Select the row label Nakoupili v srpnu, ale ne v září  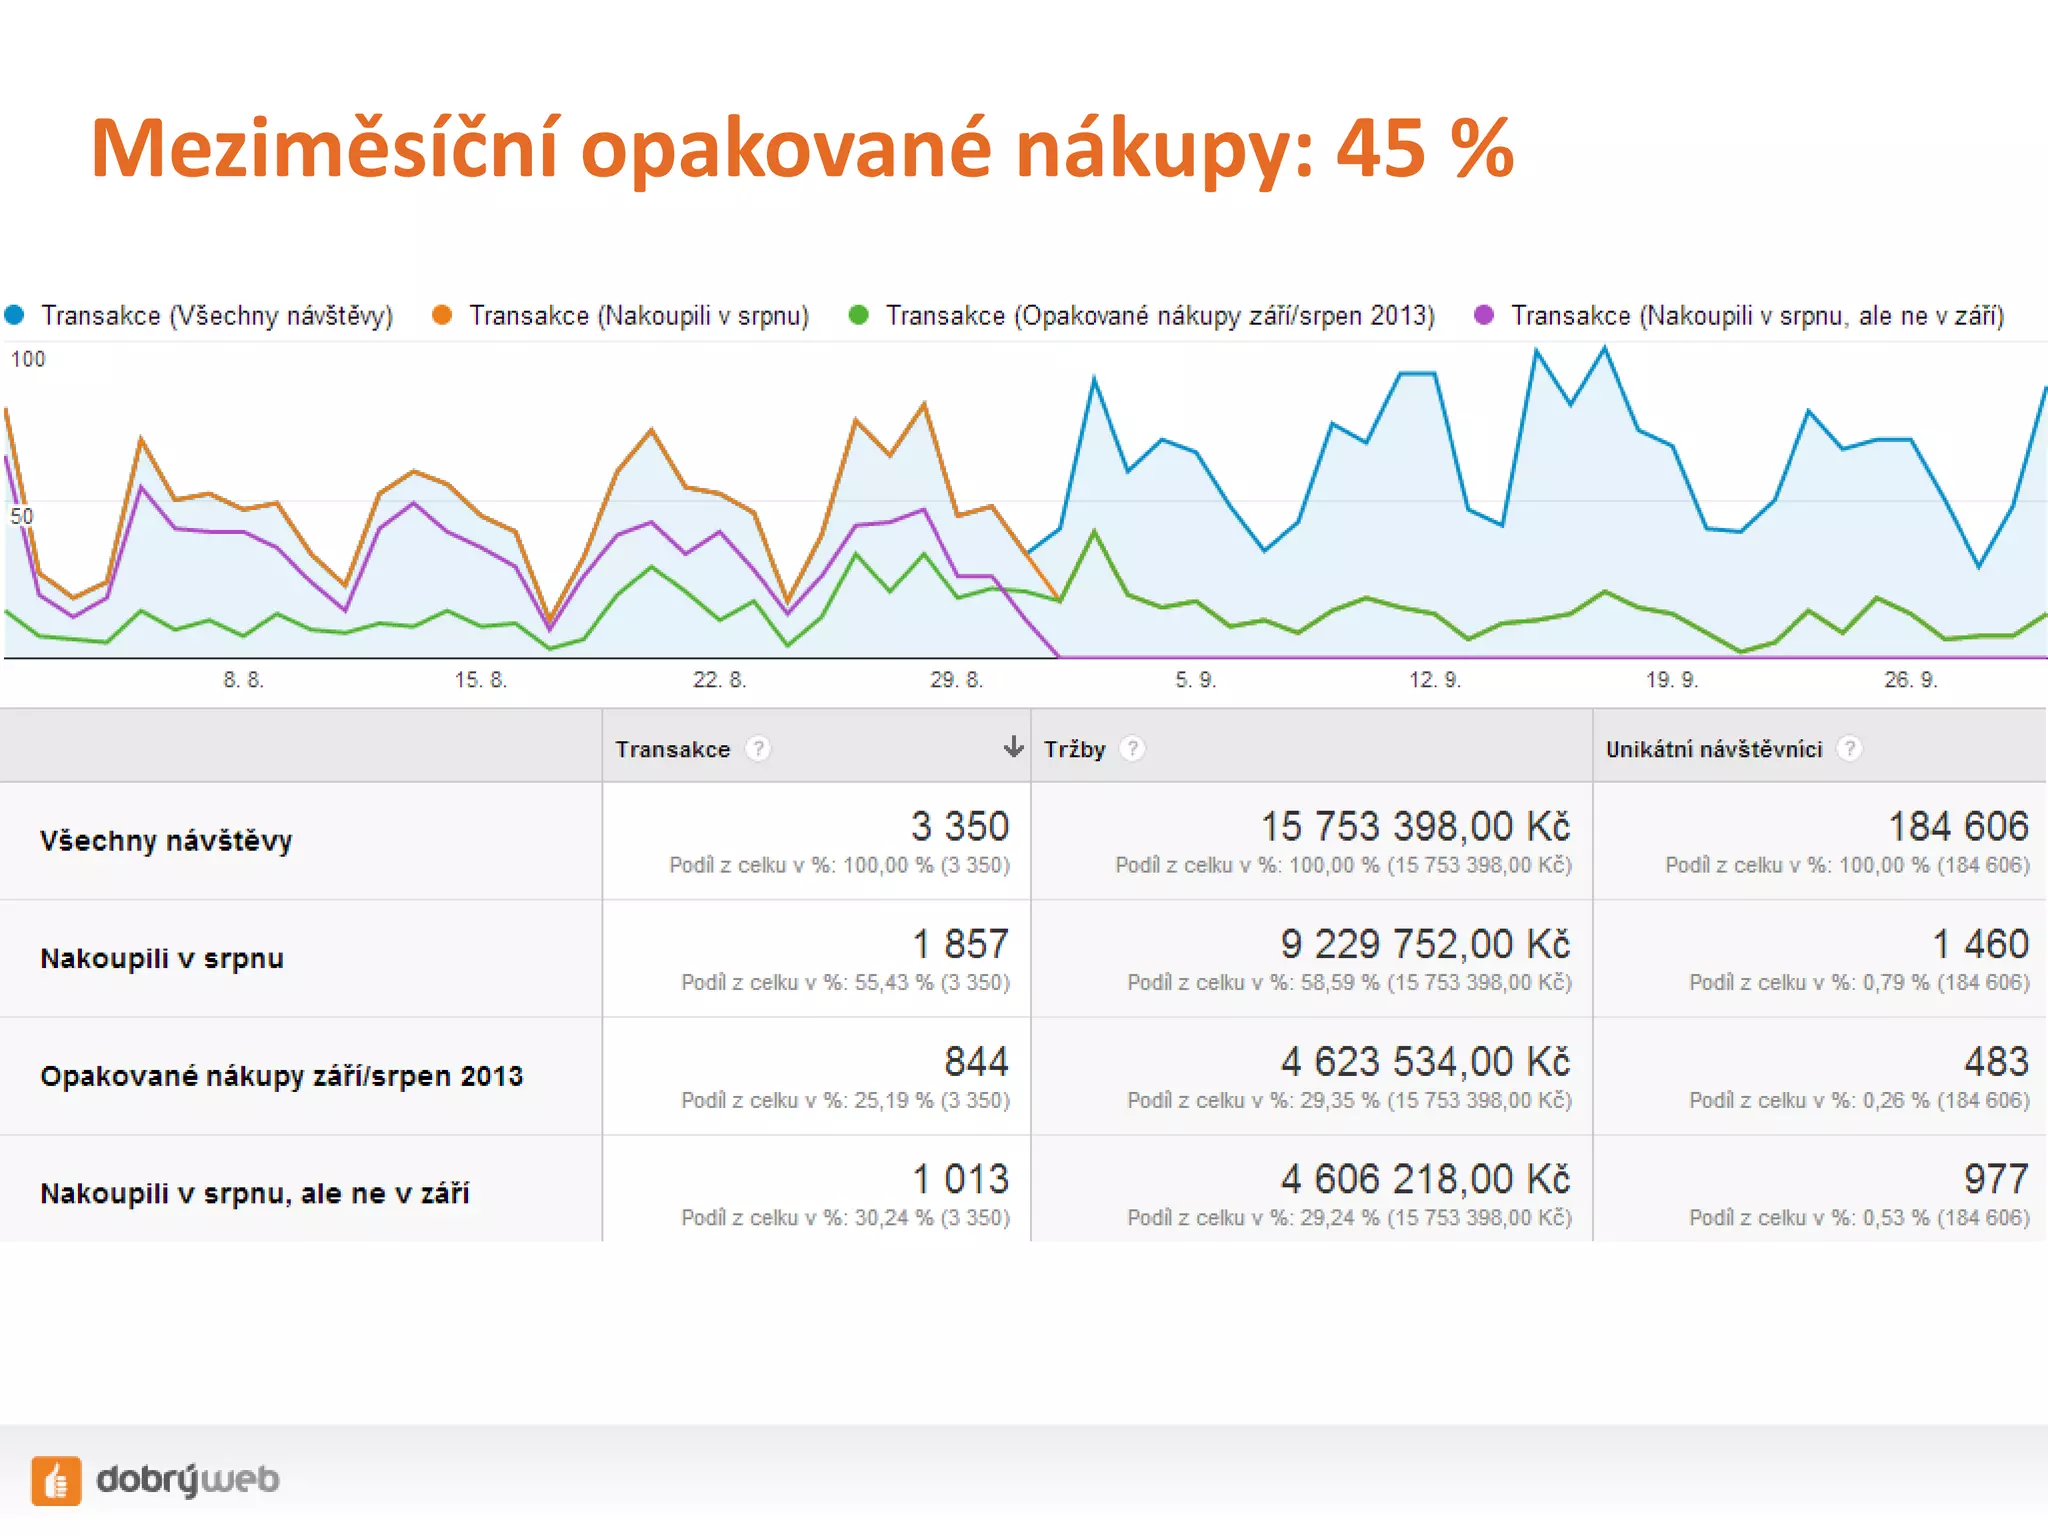click(255, 1193)
